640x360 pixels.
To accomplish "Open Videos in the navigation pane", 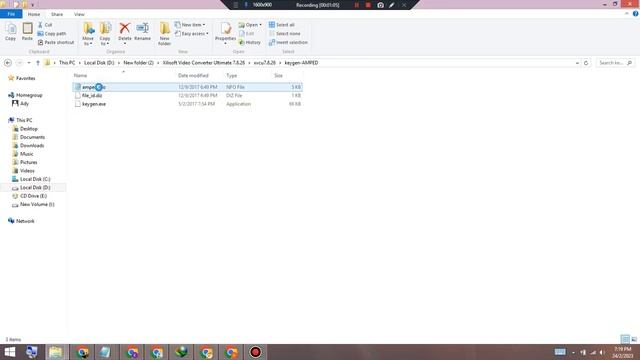I will click(x=27, y=171).
